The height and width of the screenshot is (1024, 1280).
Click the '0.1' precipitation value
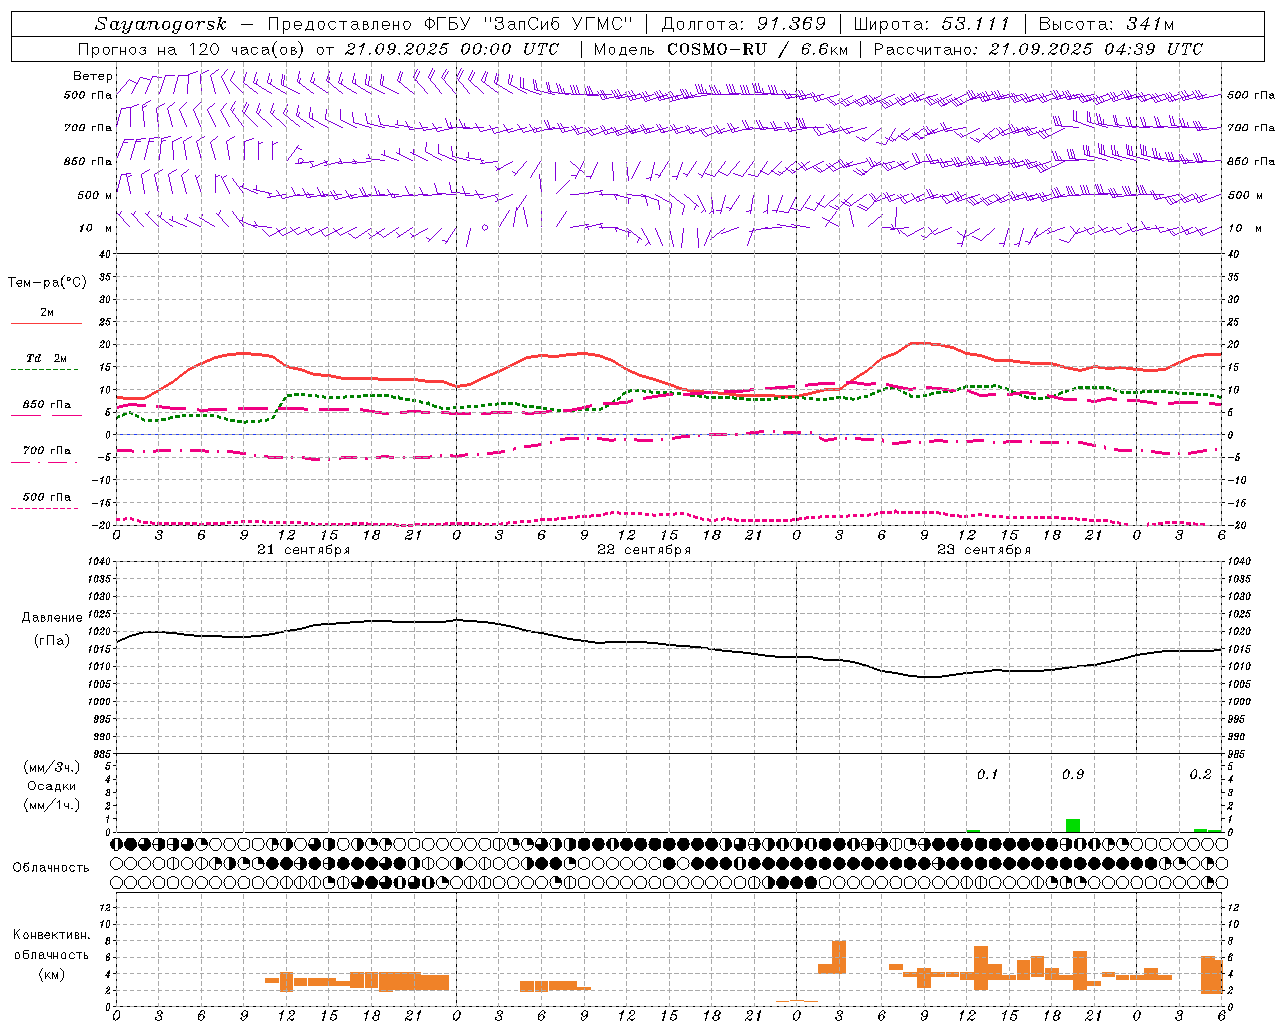[x=987, y=774]
